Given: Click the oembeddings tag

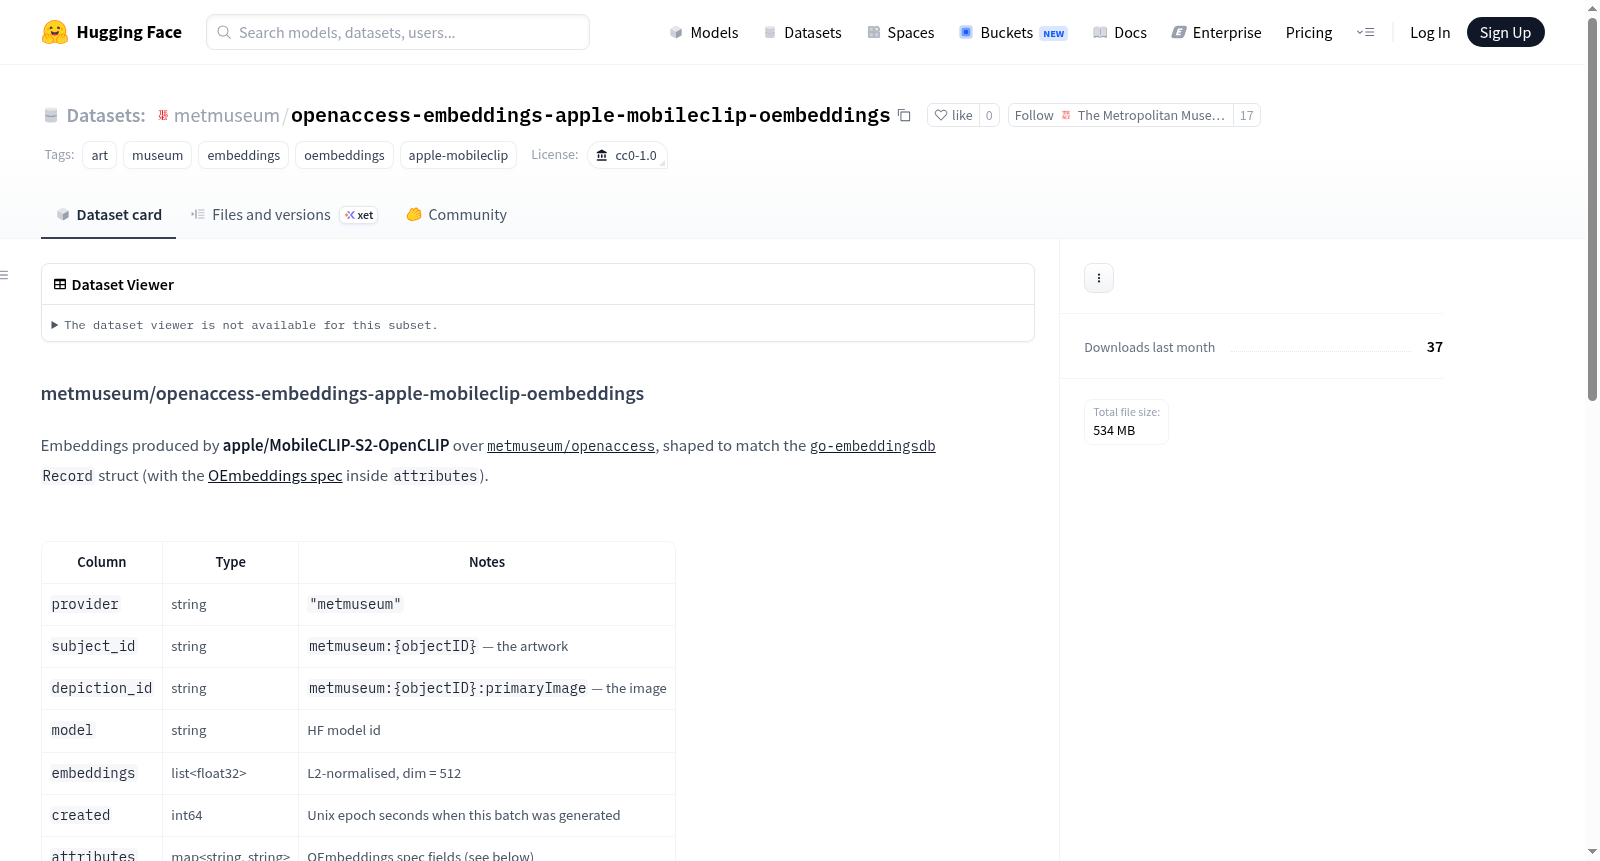Looking at the screenshot, I should point(344,155).
